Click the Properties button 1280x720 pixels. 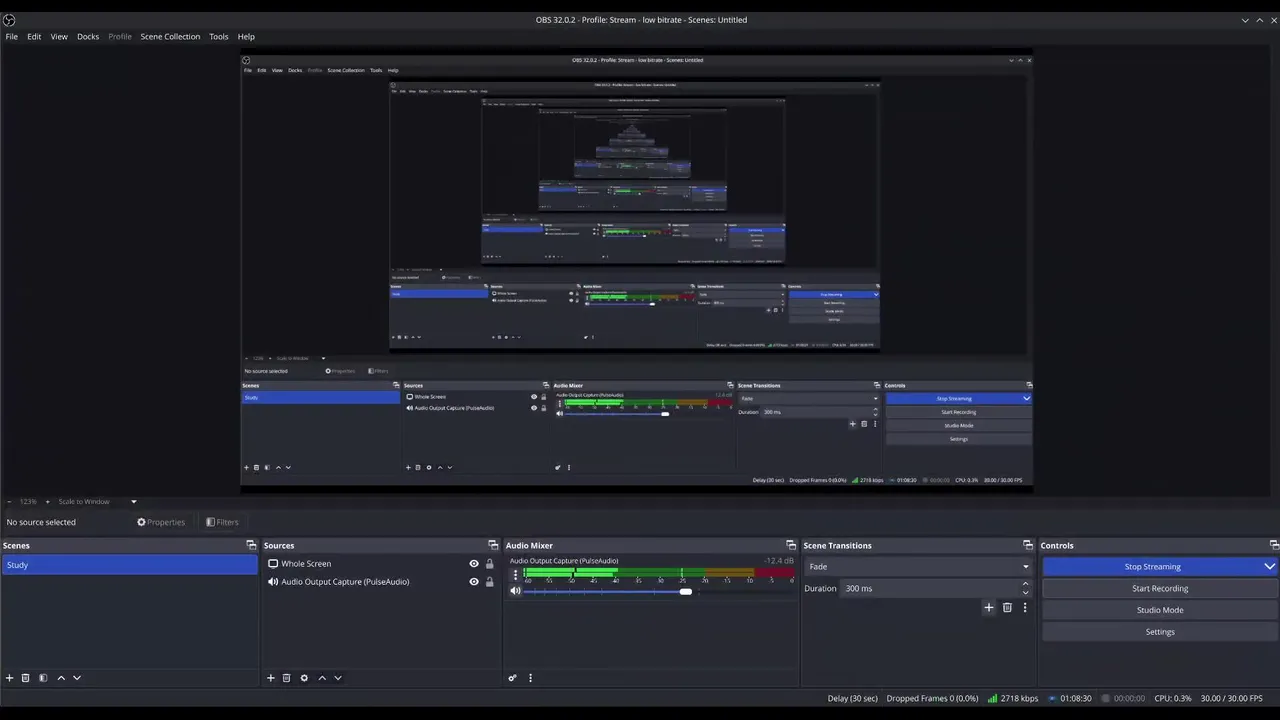click(x=161, y=522)
